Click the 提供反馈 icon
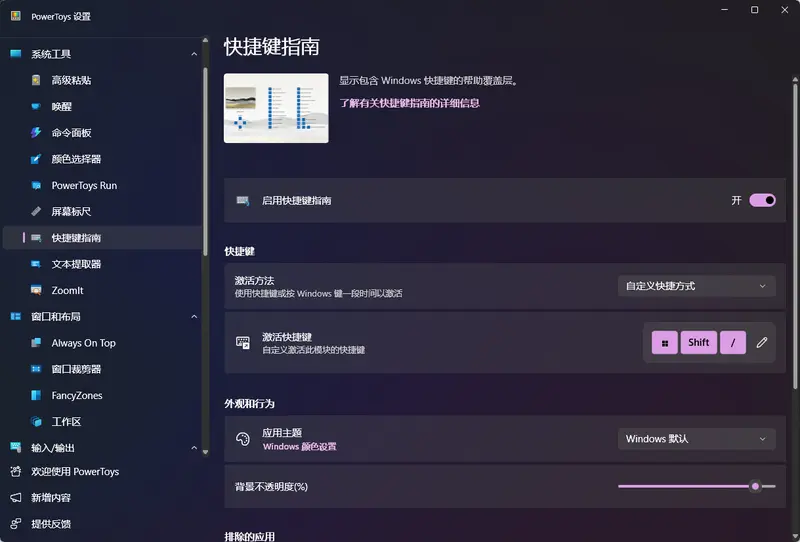Viewport: 800px width, 542px height. [x=16, y=524]
